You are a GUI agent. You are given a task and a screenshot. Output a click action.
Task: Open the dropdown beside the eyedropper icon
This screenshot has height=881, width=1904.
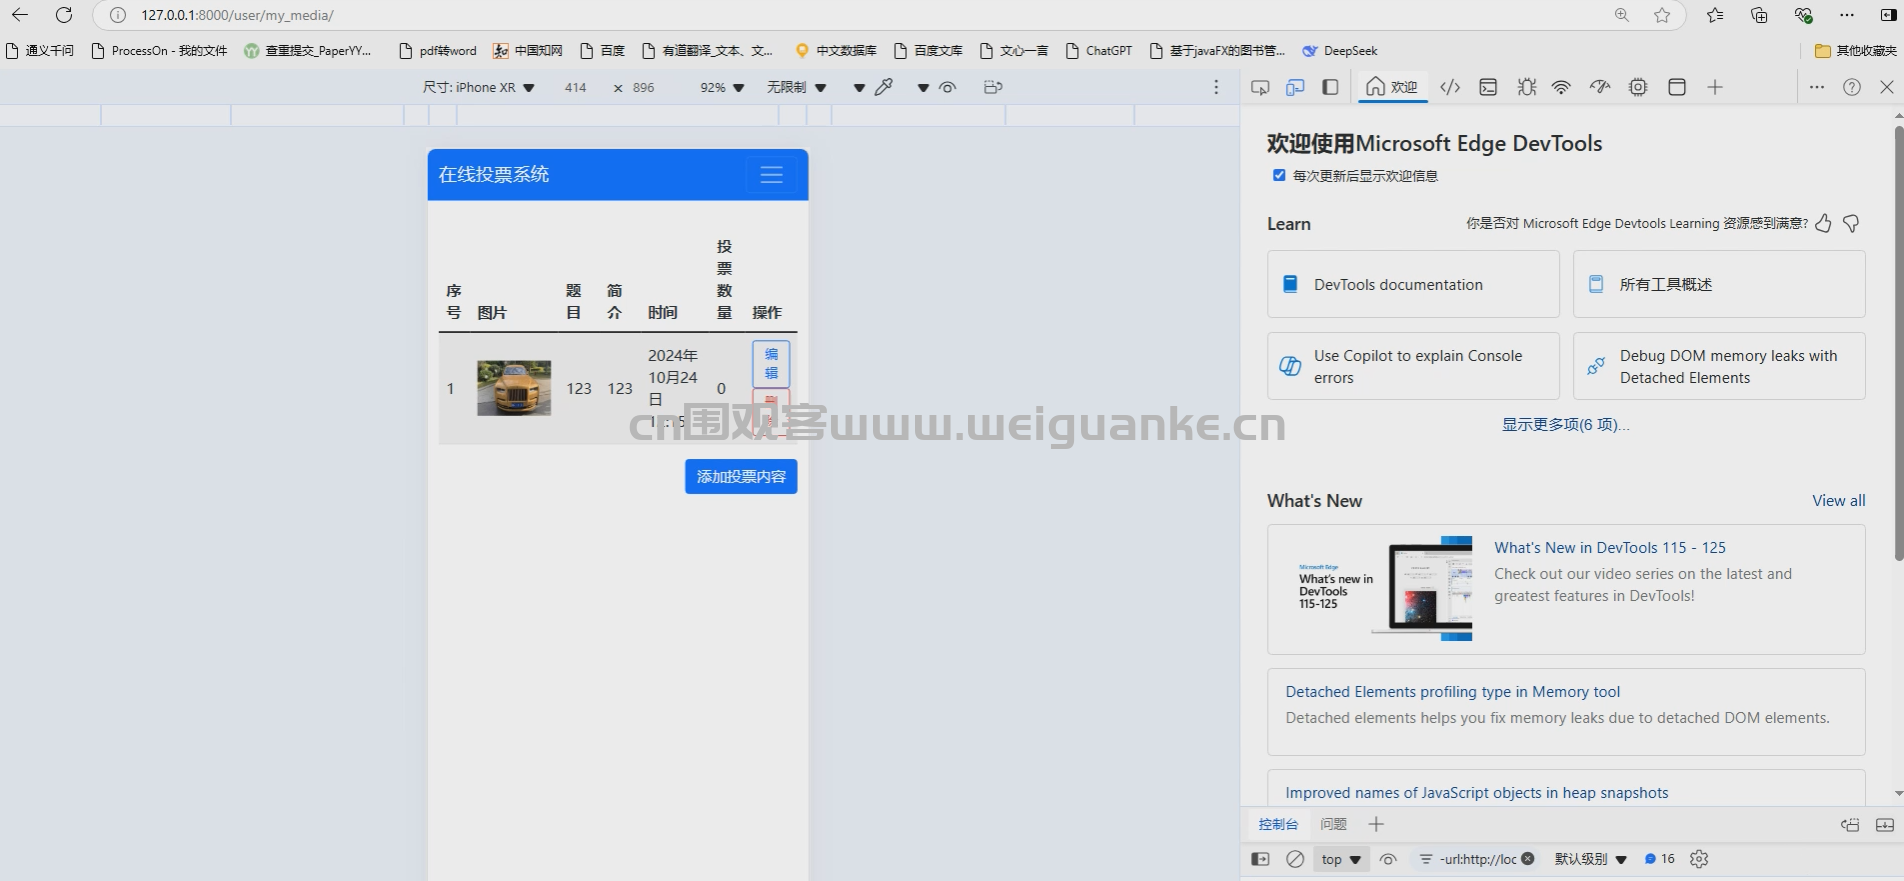[859, 88]
